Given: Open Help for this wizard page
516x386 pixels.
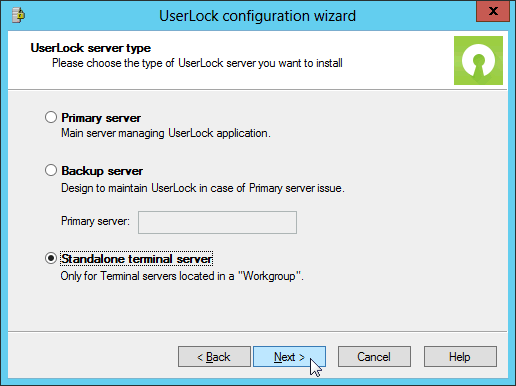Looking at the screenshot, I should click(460, 357).
